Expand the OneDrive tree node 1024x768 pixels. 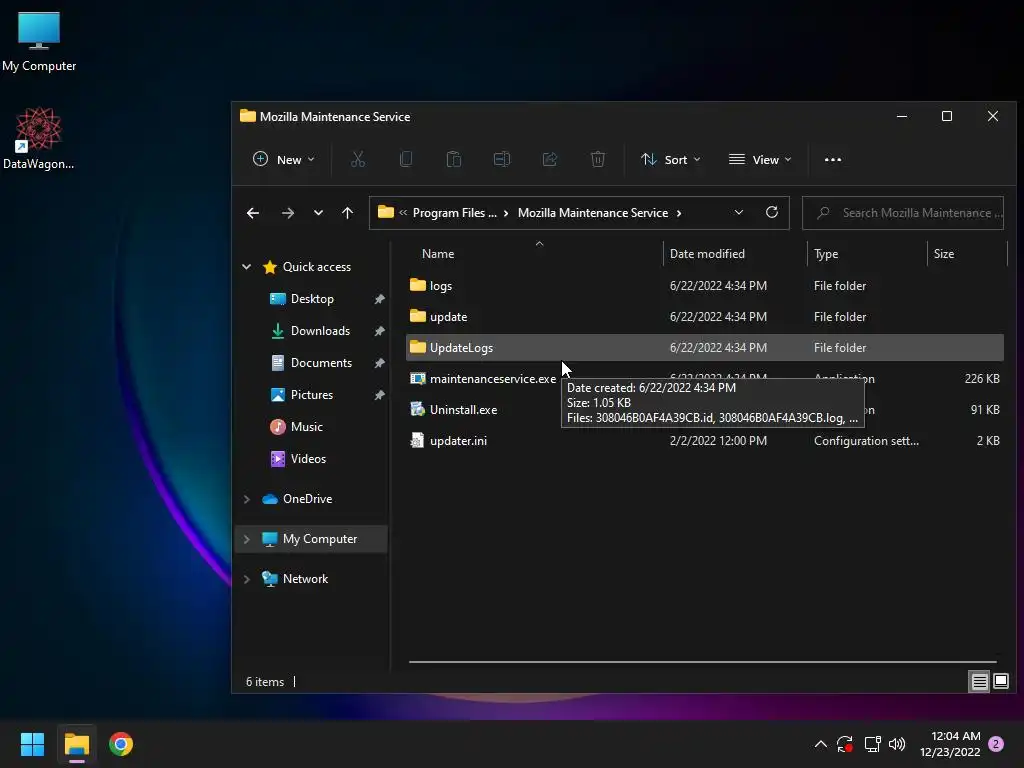click(x=247, y=499)
